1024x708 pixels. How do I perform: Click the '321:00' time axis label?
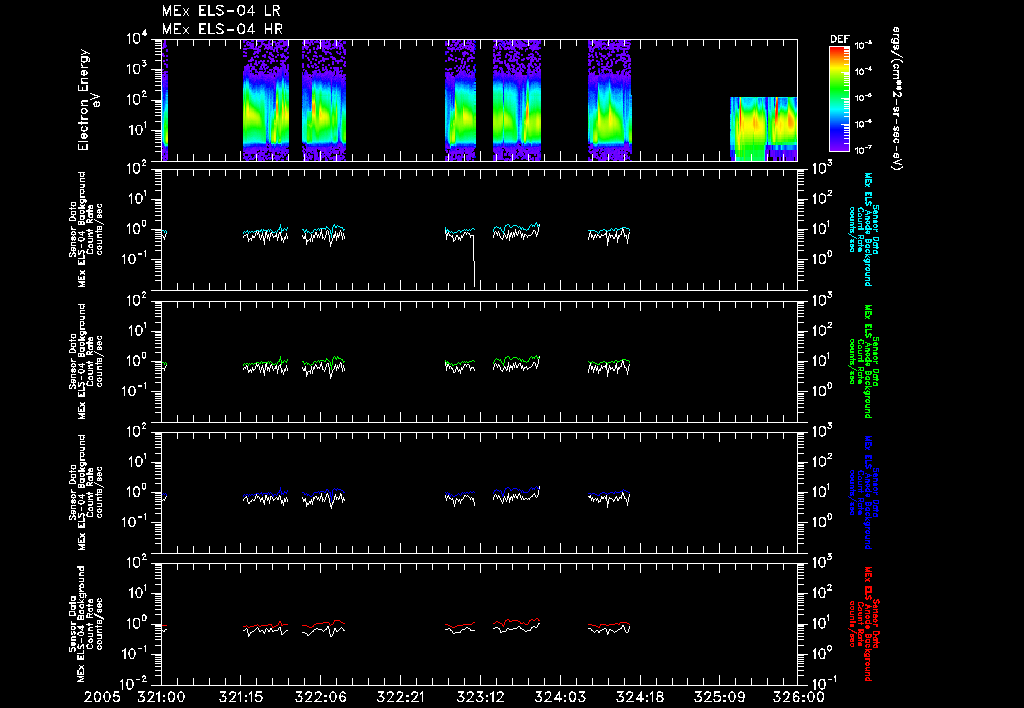pyautogui.click(x=161, y=698)
